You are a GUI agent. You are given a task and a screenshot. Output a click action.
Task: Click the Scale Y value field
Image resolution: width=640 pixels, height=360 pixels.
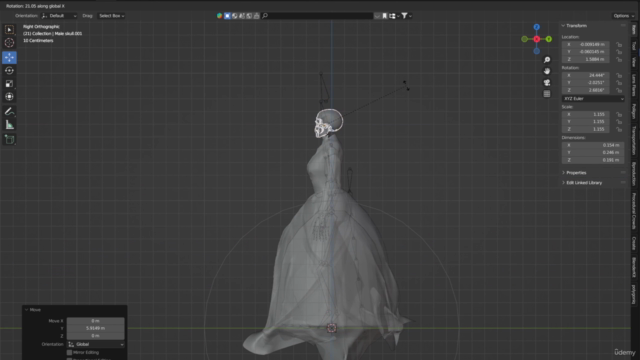(x=585, y=122)
